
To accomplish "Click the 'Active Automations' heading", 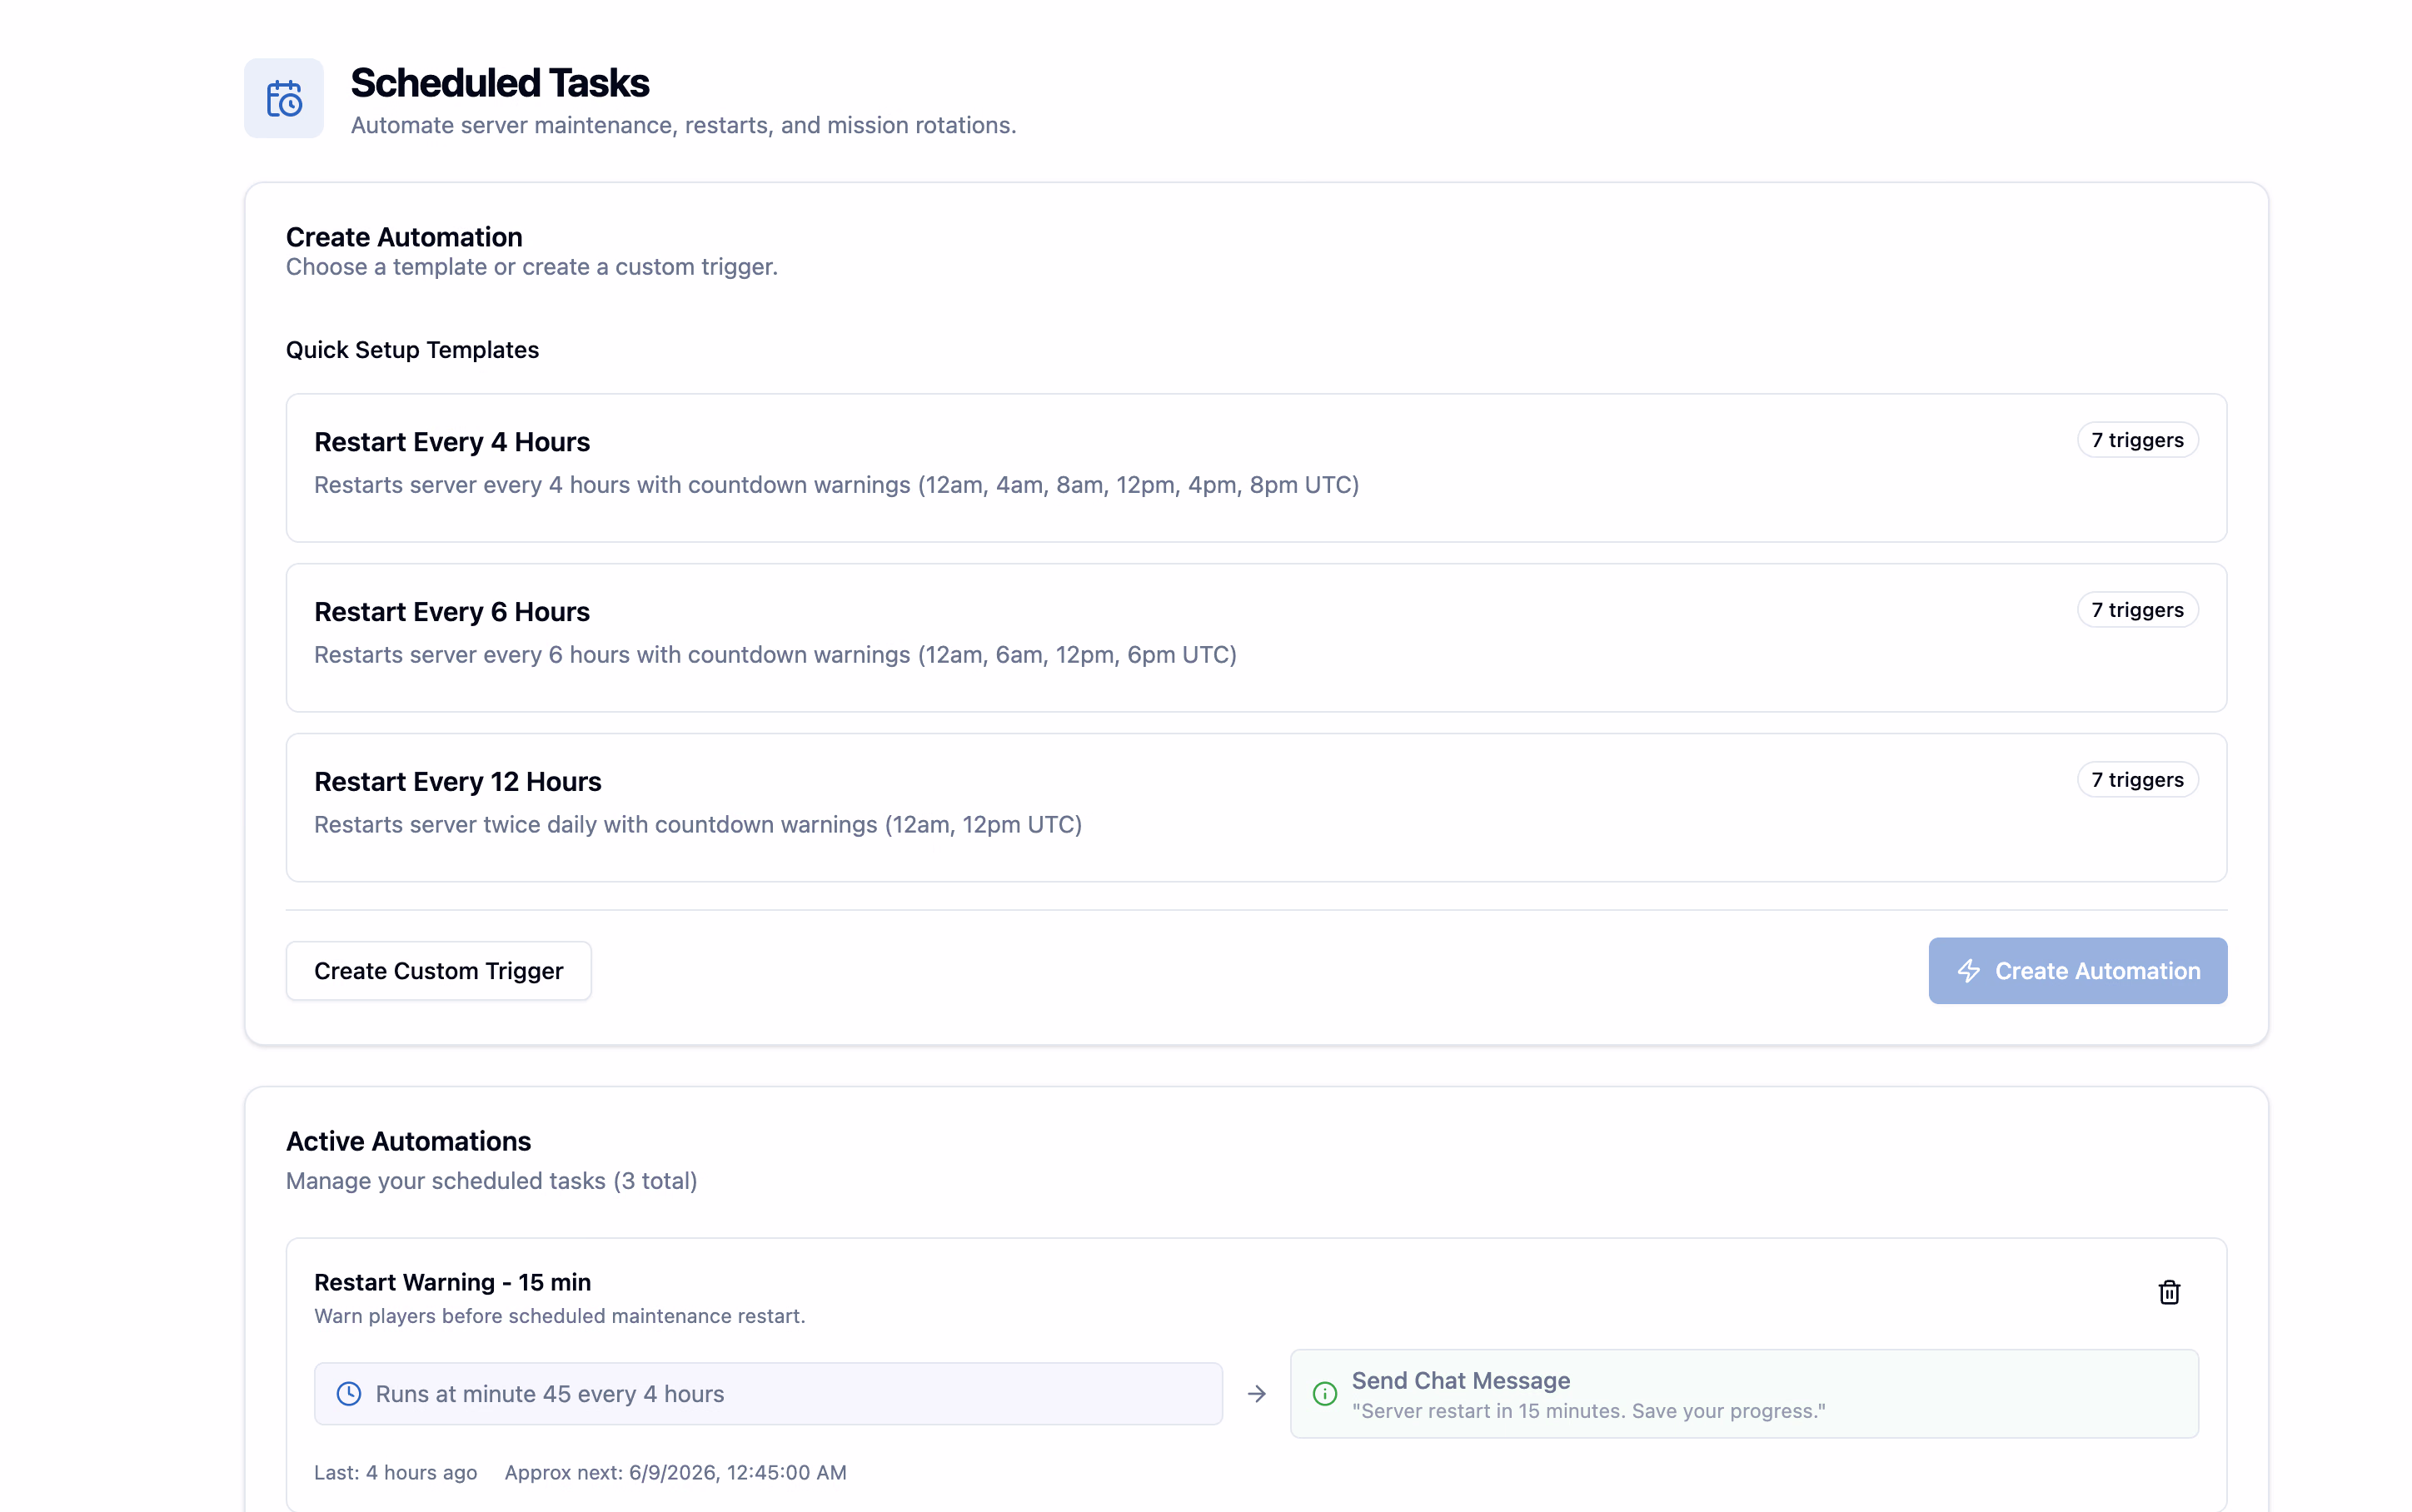I will [408, 1141].
